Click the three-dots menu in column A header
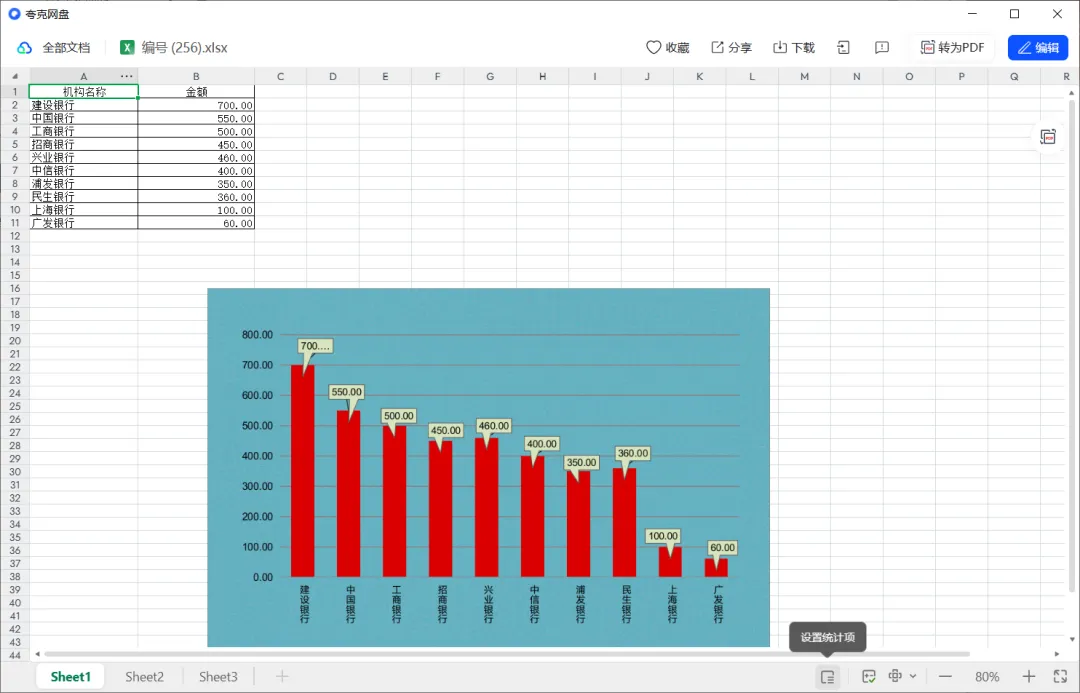This screenshot has height=693, width=1080. pos(127,76)
